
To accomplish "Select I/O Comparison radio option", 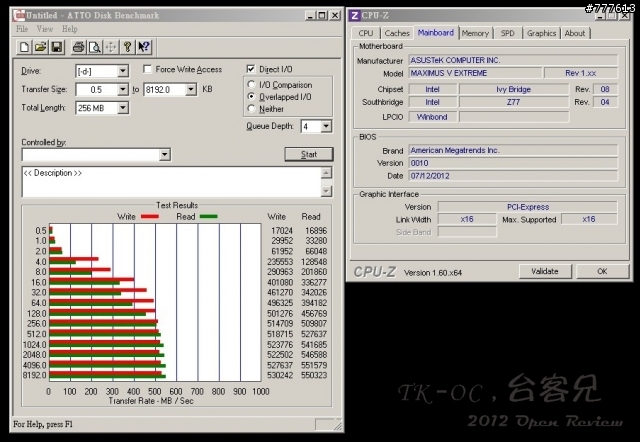I will coord(251,84).
